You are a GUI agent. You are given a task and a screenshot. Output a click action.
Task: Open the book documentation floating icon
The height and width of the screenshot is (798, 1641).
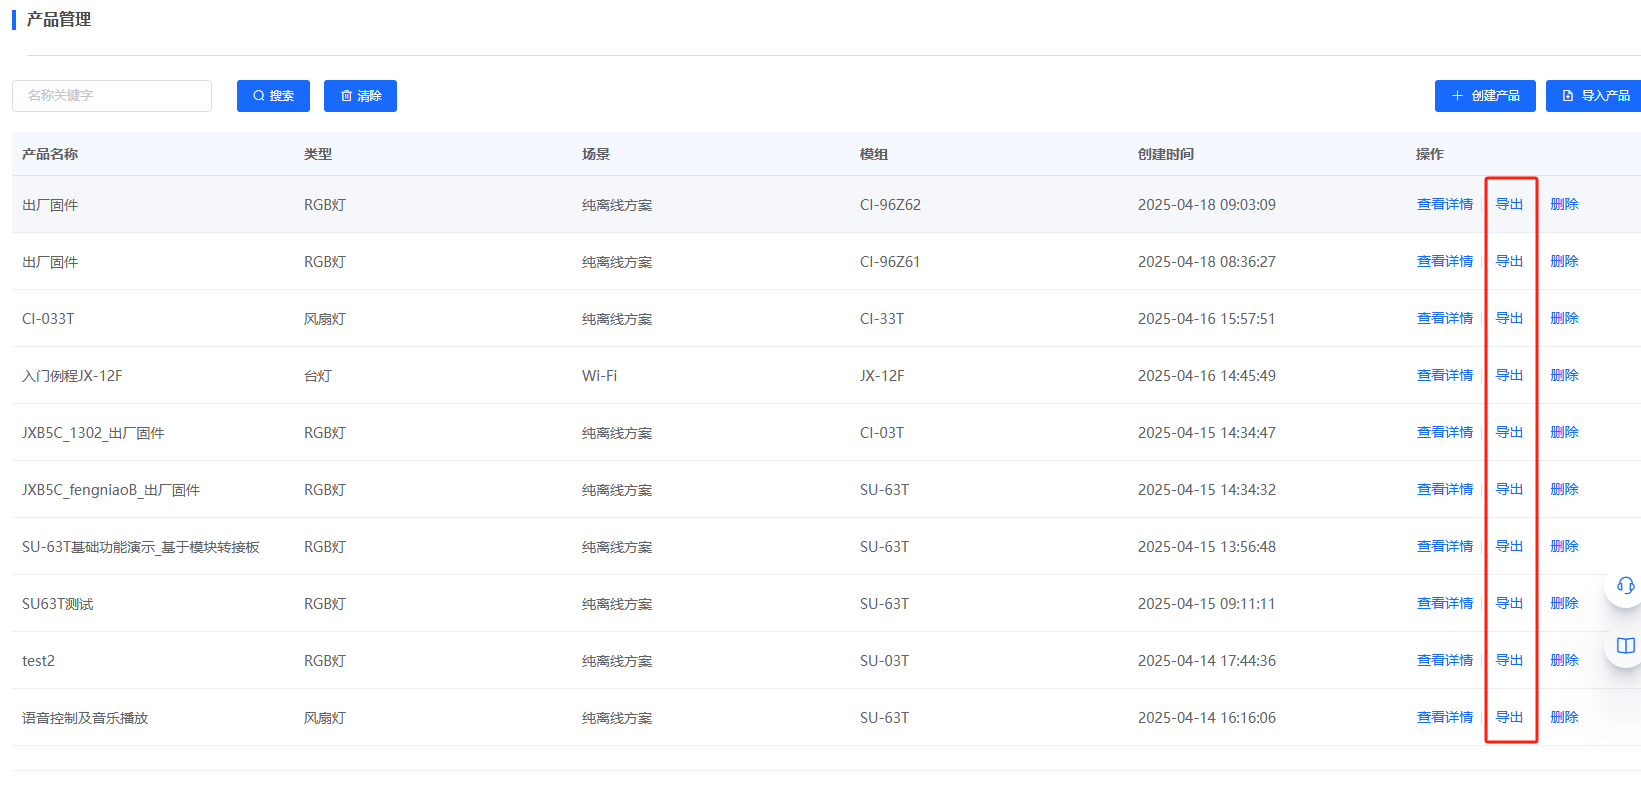pos(1625,646)
